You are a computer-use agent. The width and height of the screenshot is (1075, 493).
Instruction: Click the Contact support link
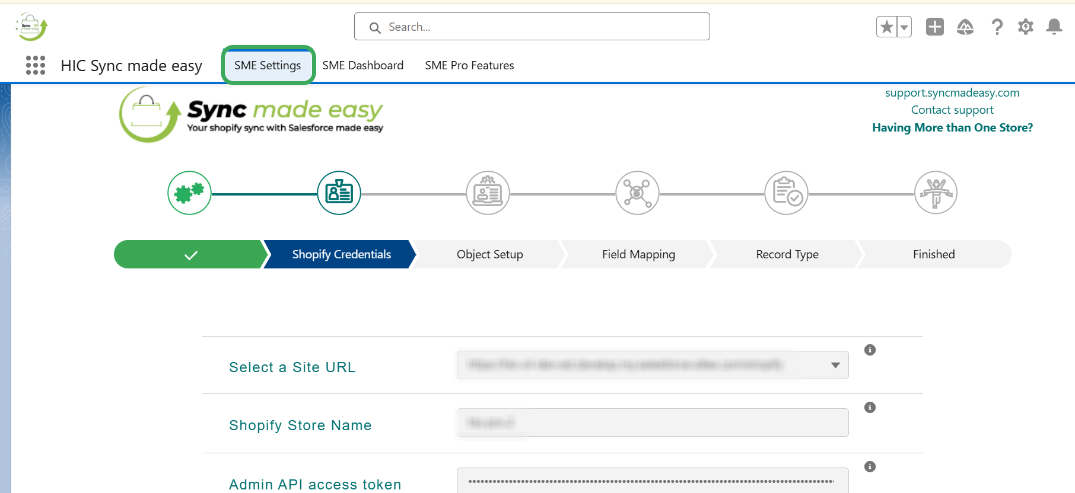click(x=952, y=110)
